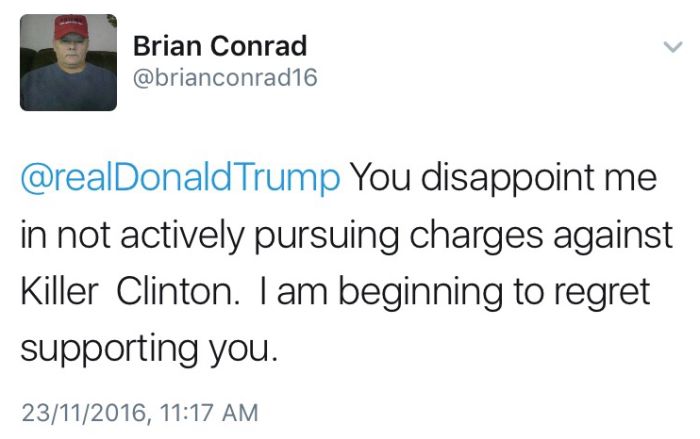The height and width of the screenshot is (439, 700).
Task: Visit the @brianconrad16 handle
Action: coord(225,78)
